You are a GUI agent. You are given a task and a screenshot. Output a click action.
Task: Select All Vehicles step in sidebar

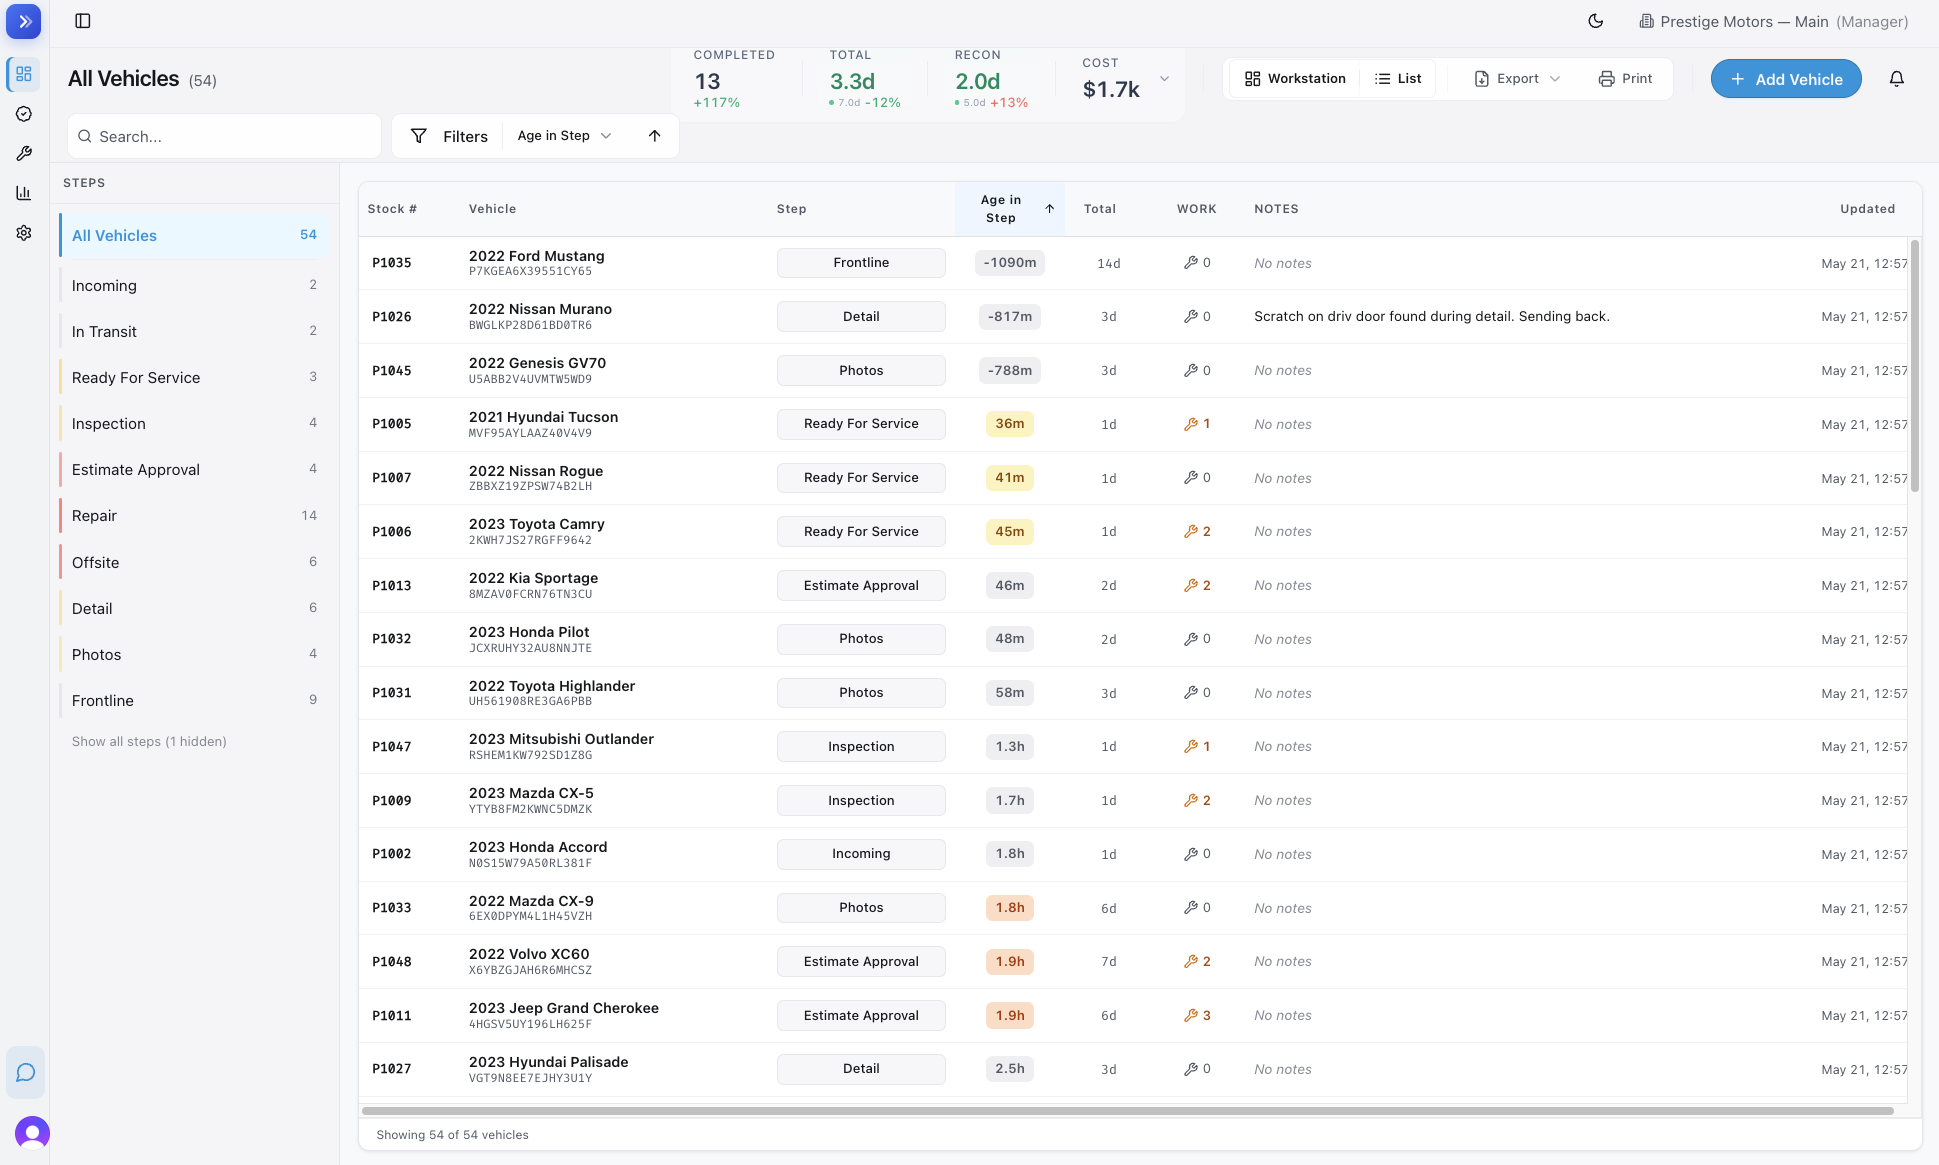coord(194,236)
